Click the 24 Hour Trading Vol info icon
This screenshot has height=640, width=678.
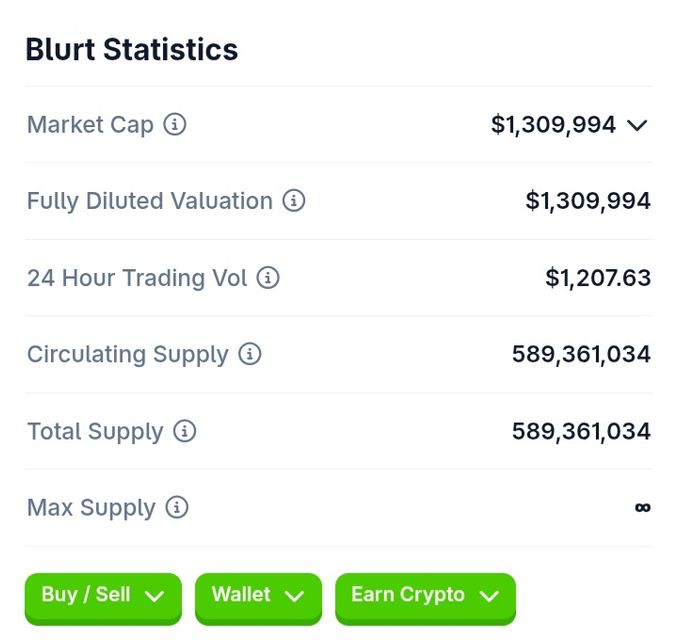coord(268,278)
